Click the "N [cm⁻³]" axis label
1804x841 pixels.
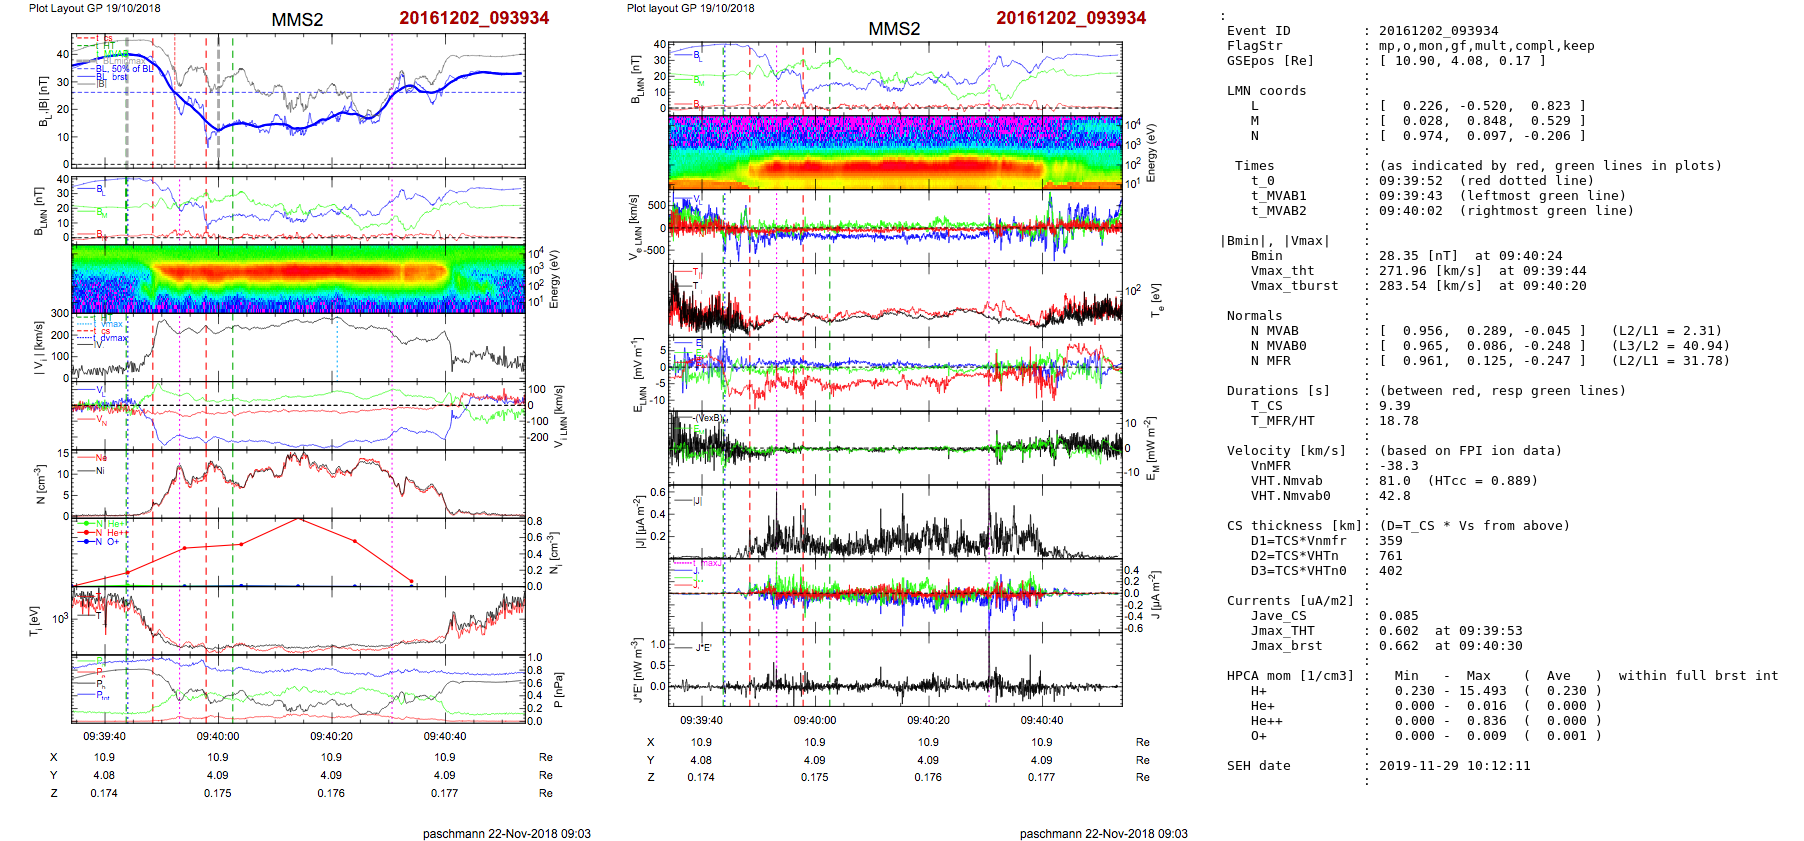(x=41, y=484)
